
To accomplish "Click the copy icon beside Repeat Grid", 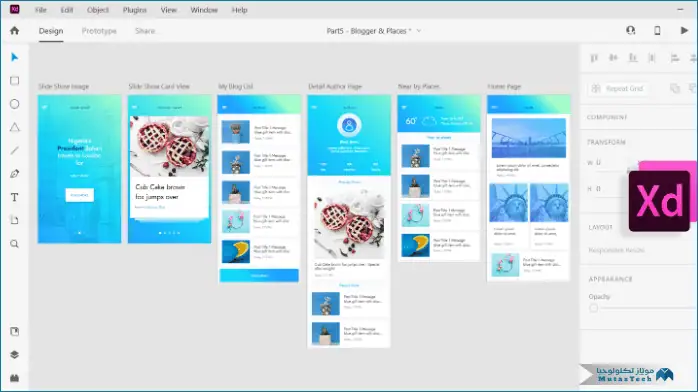I will pos(675,88).
